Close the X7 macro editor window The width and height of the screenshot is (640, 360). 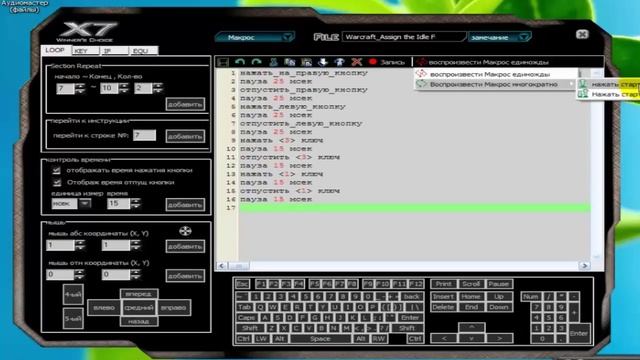point(582,35)
